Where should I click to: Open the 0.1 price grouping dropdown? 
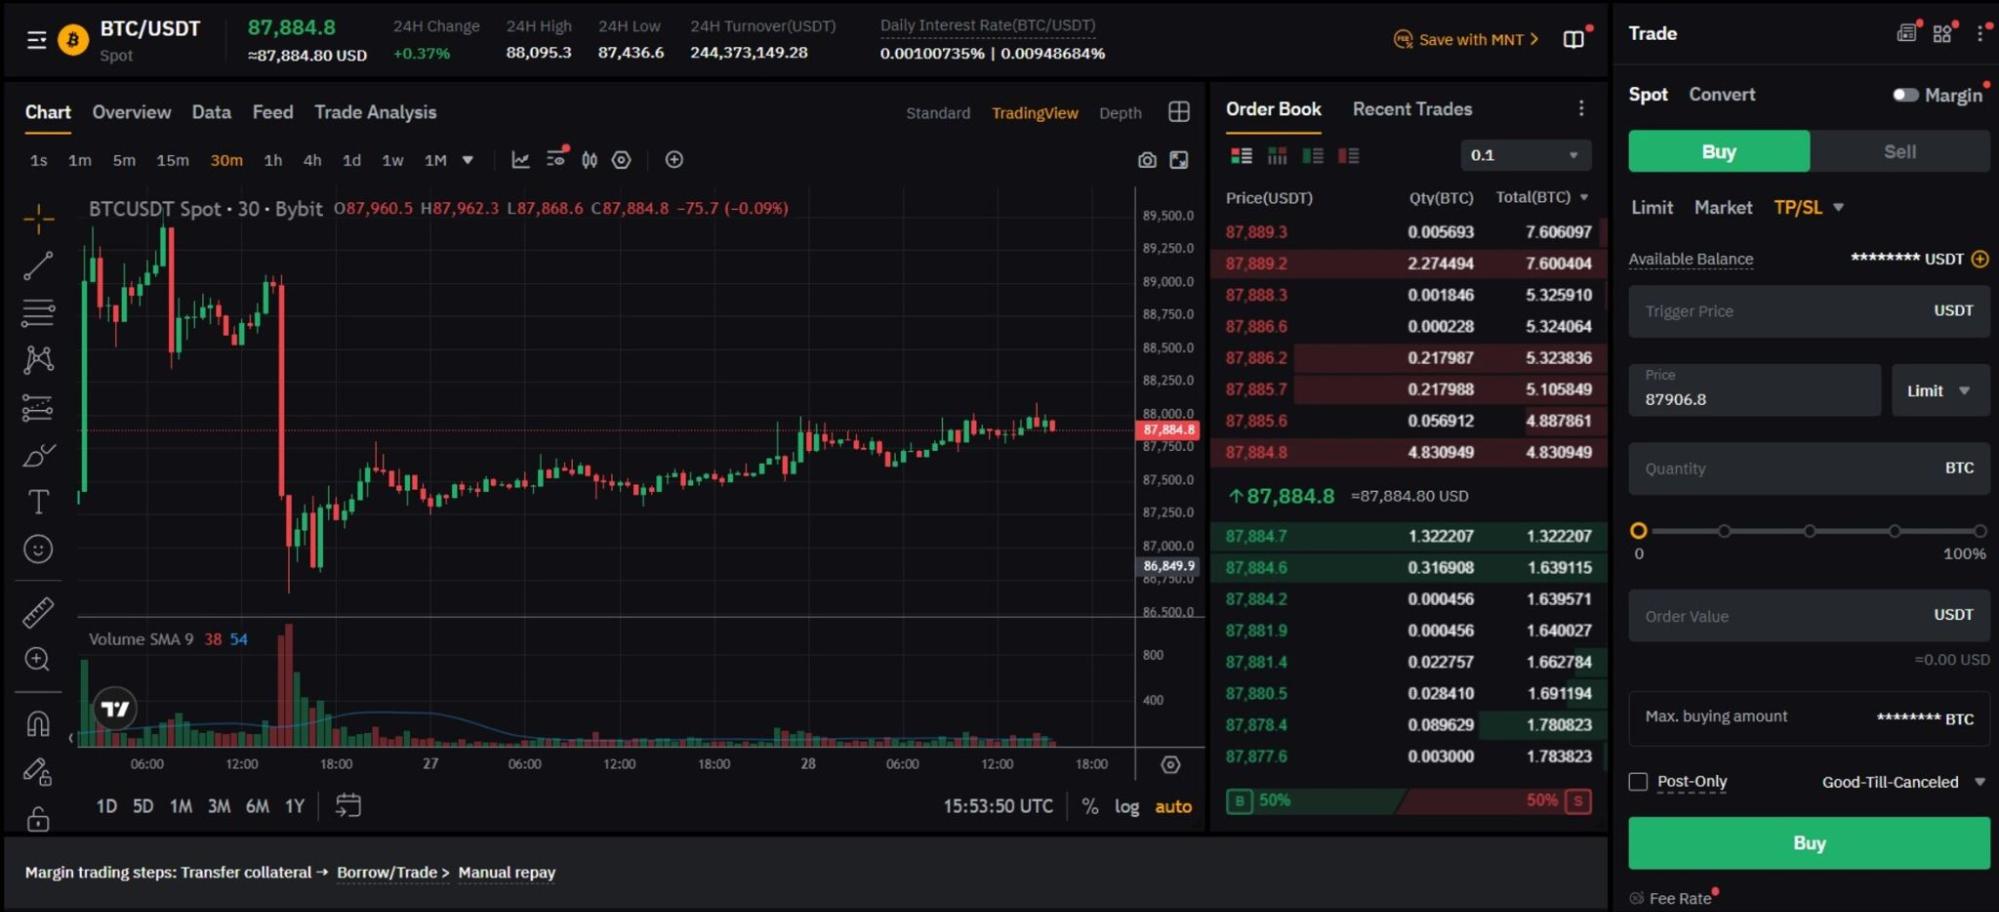coord(1524,155)
